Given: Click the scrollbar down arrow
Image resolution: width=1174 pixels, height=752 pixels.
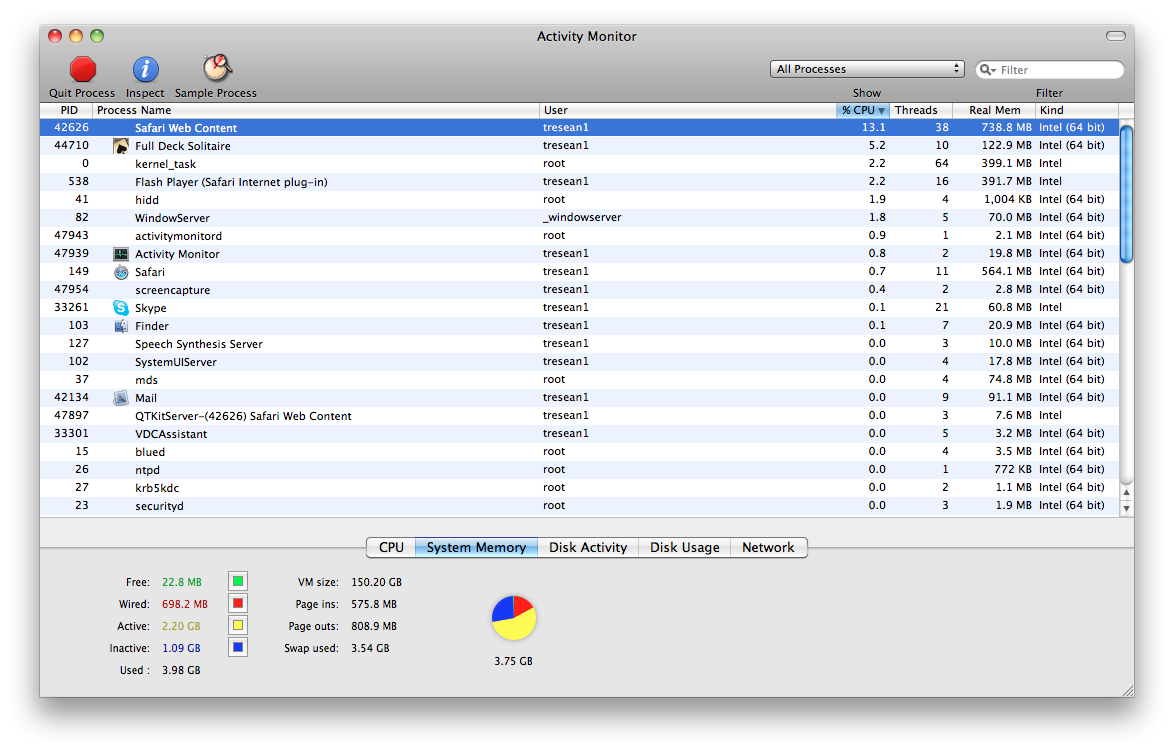Looking at the screenshot, I should [x=1126, y=509].
